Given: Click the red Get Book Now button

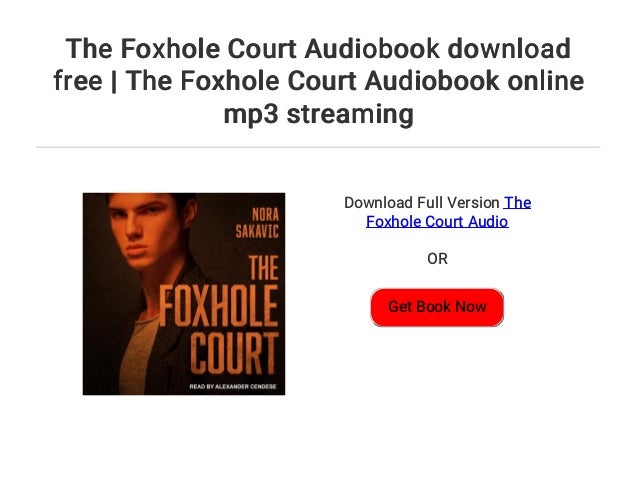Looking at the screenshot, I should pyautogui.click(x=437, y=307).
